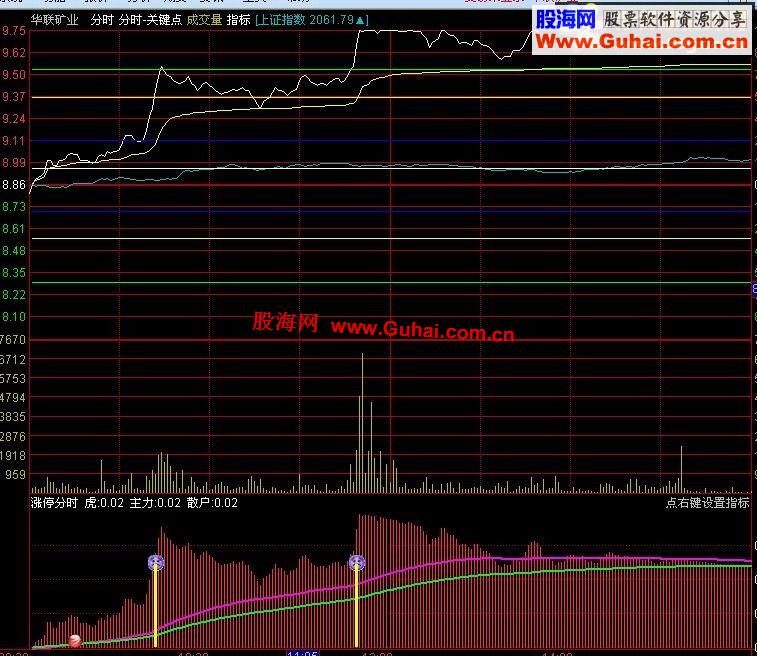Click the 8.48 price axis label

pos(13,251)
